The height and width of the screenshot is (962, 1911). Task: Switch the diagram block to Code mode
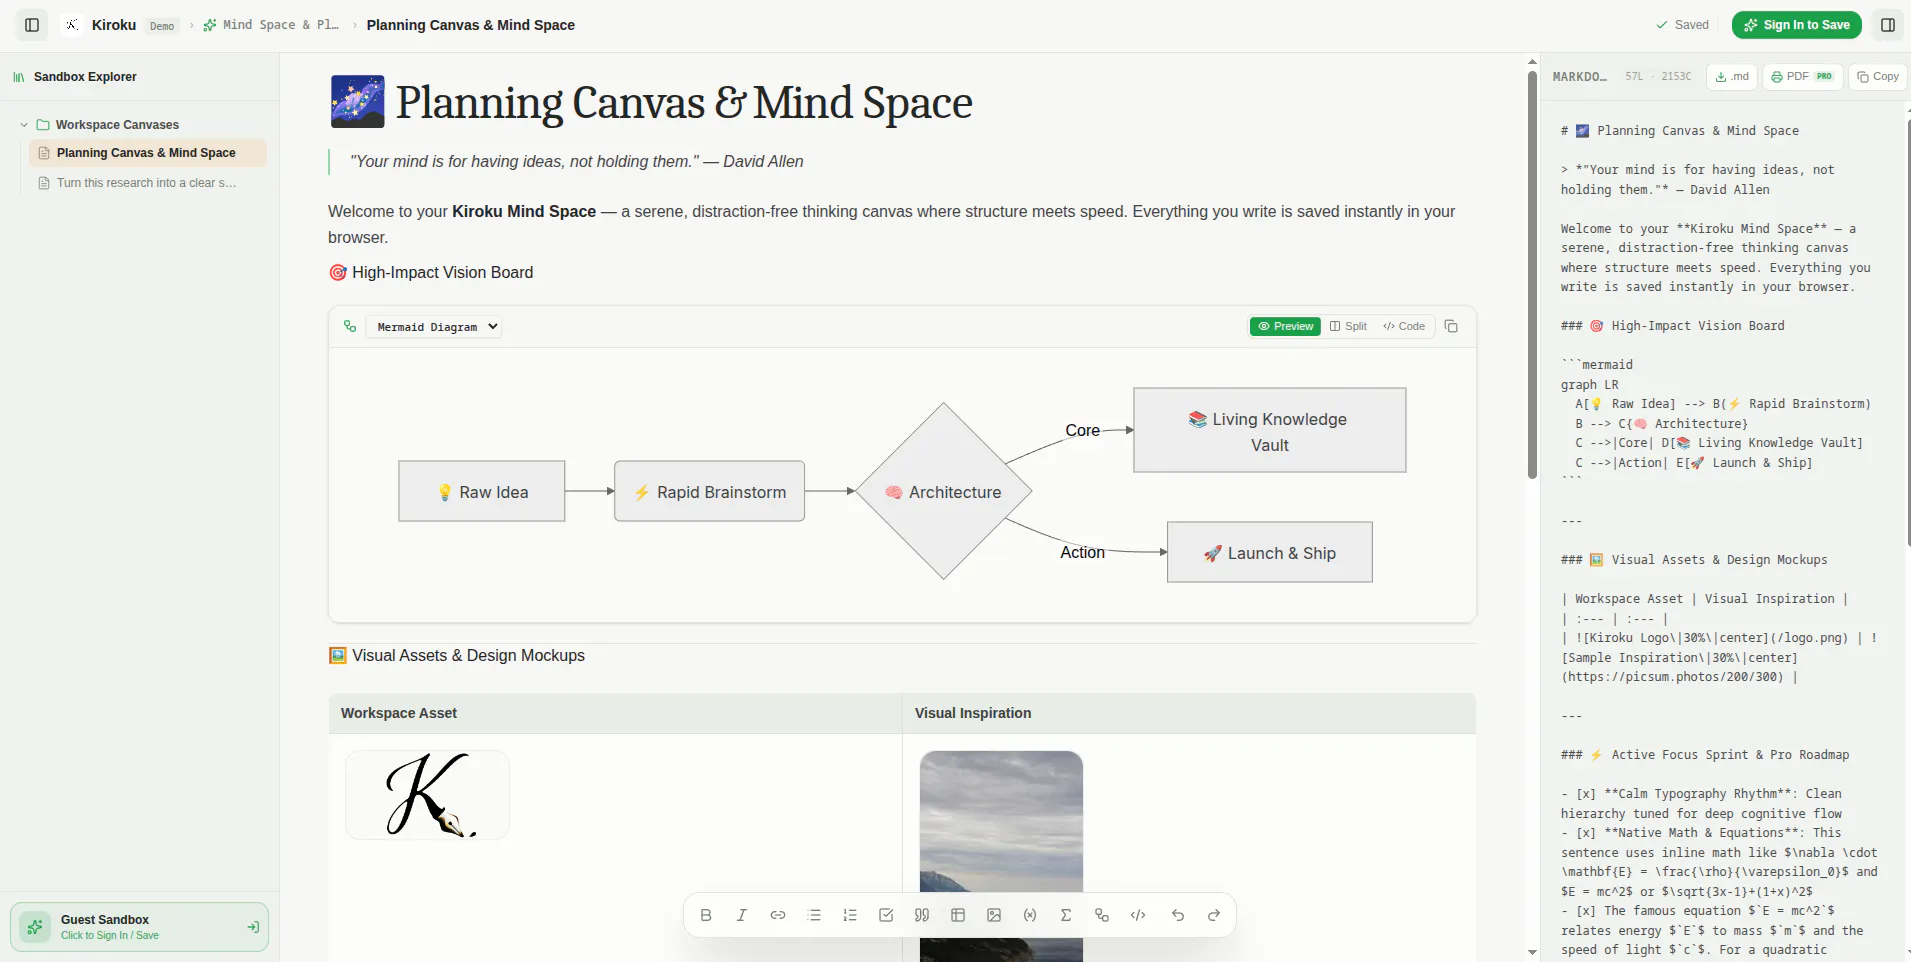click(1404, 326)
